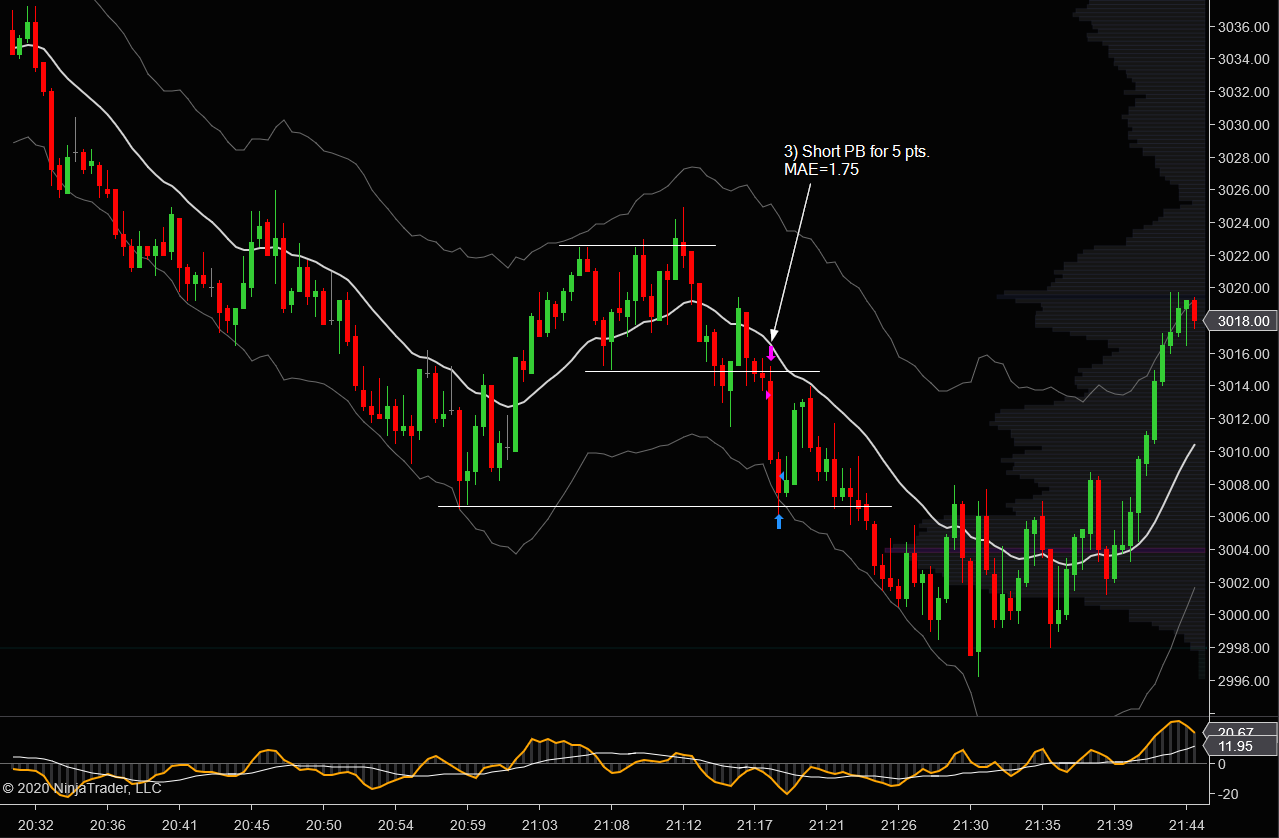
Task: Click the 3028.00 price axis label
Action: tap(1244, 158)
